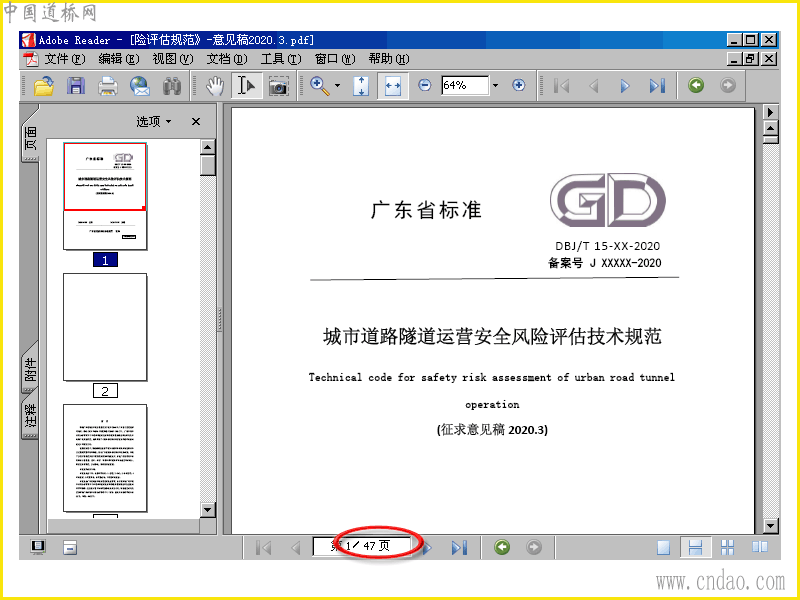Go to next page in top toolbar
The height and width of the screenshot is (600, 800).
click(625, 86)
